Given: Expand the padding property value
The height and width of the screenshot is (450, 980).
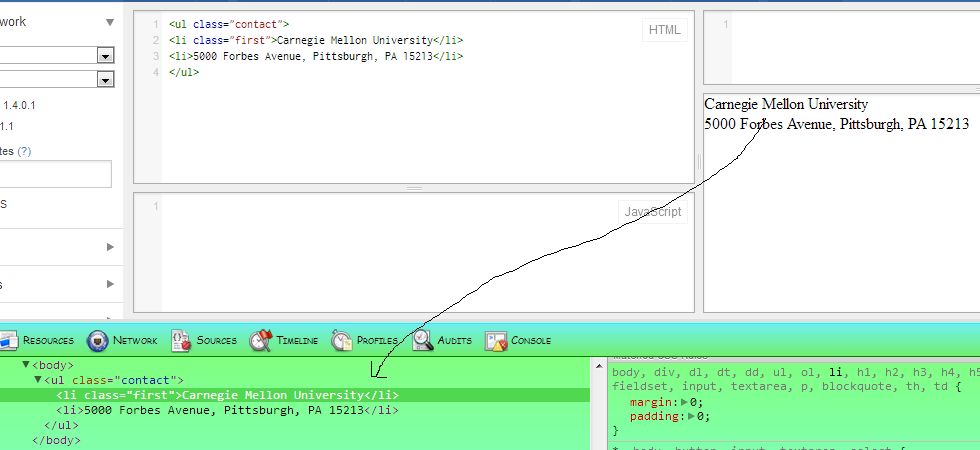Looking at the screenshot, I should 692,416.
